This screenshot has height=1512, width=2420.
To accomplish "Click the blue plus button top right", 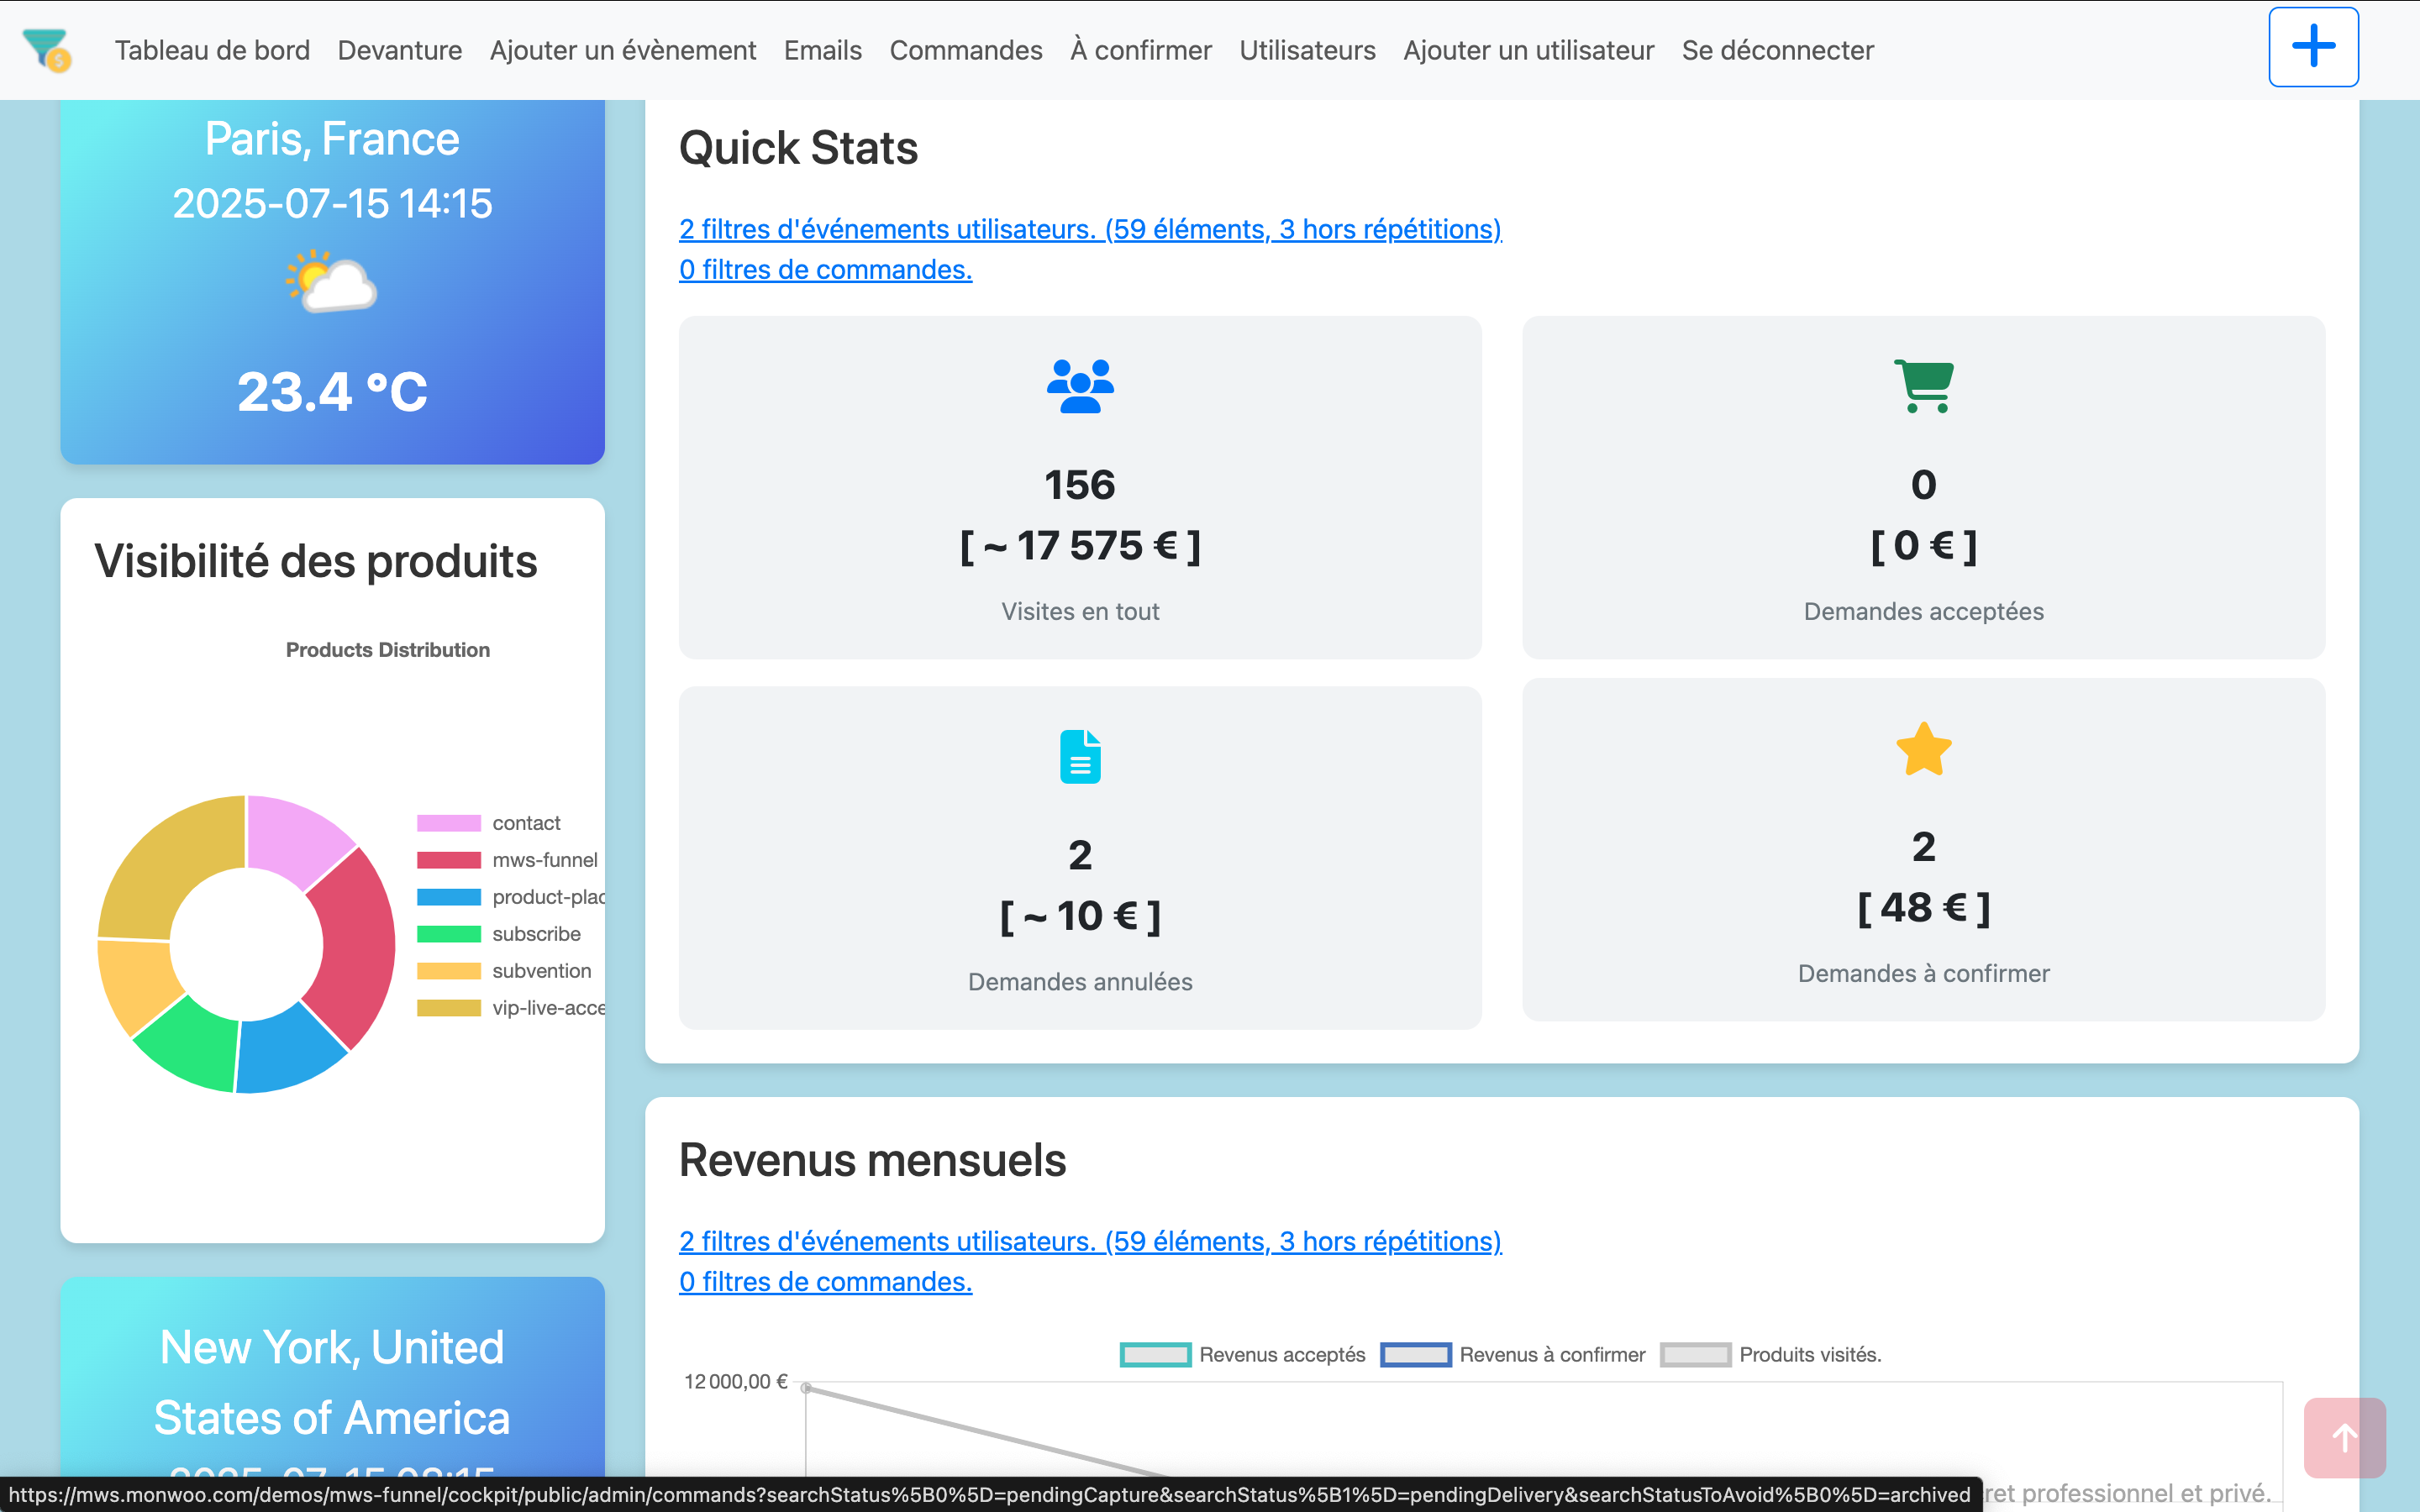I will pos(2312,47).
